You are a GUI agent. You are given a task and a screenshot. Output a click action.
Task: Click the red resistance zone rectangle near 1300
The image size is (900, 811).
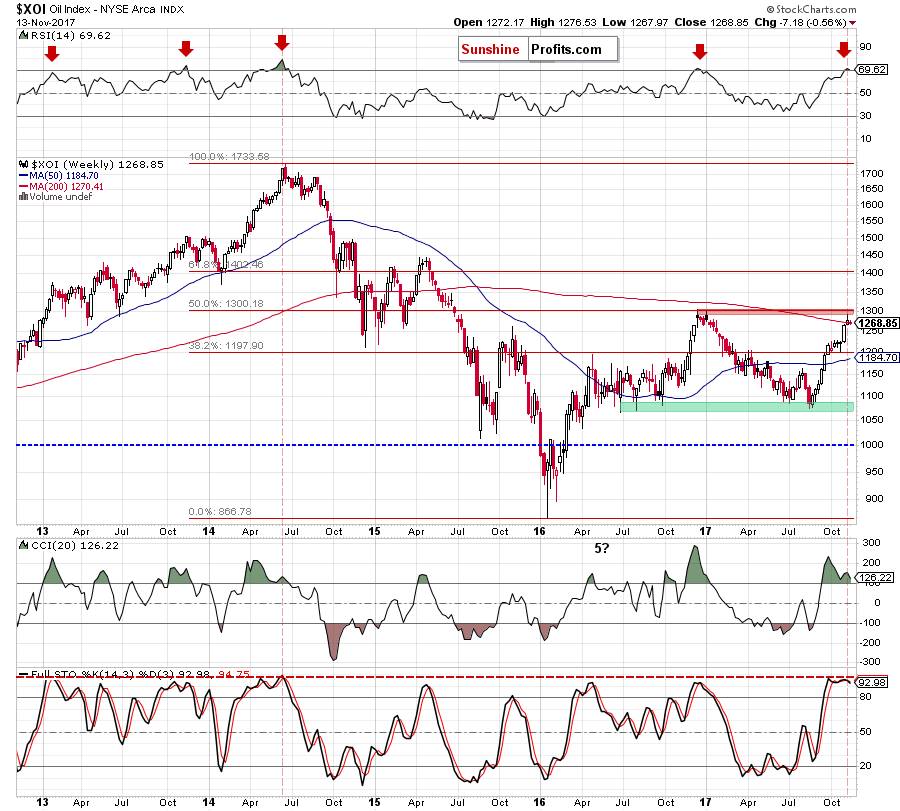tap(775, 311)
